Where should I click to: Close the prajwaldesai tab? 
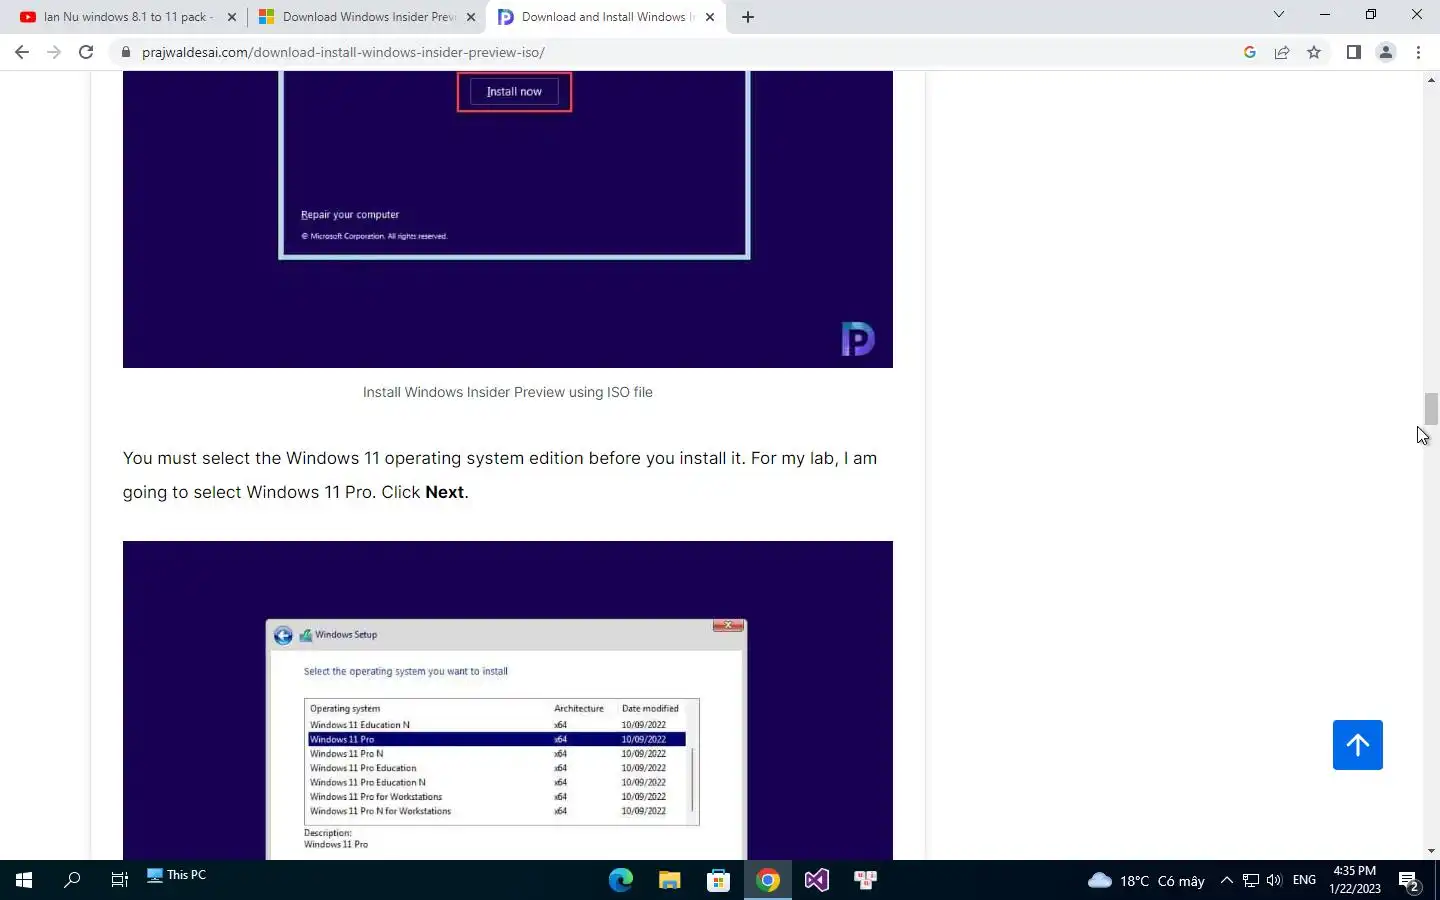[710, 17]
